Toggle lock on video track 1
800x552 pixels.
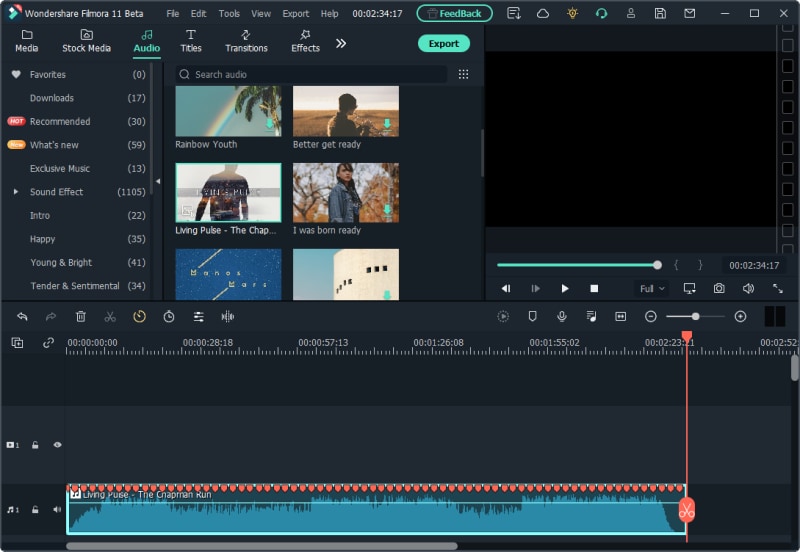pos(35,445)
